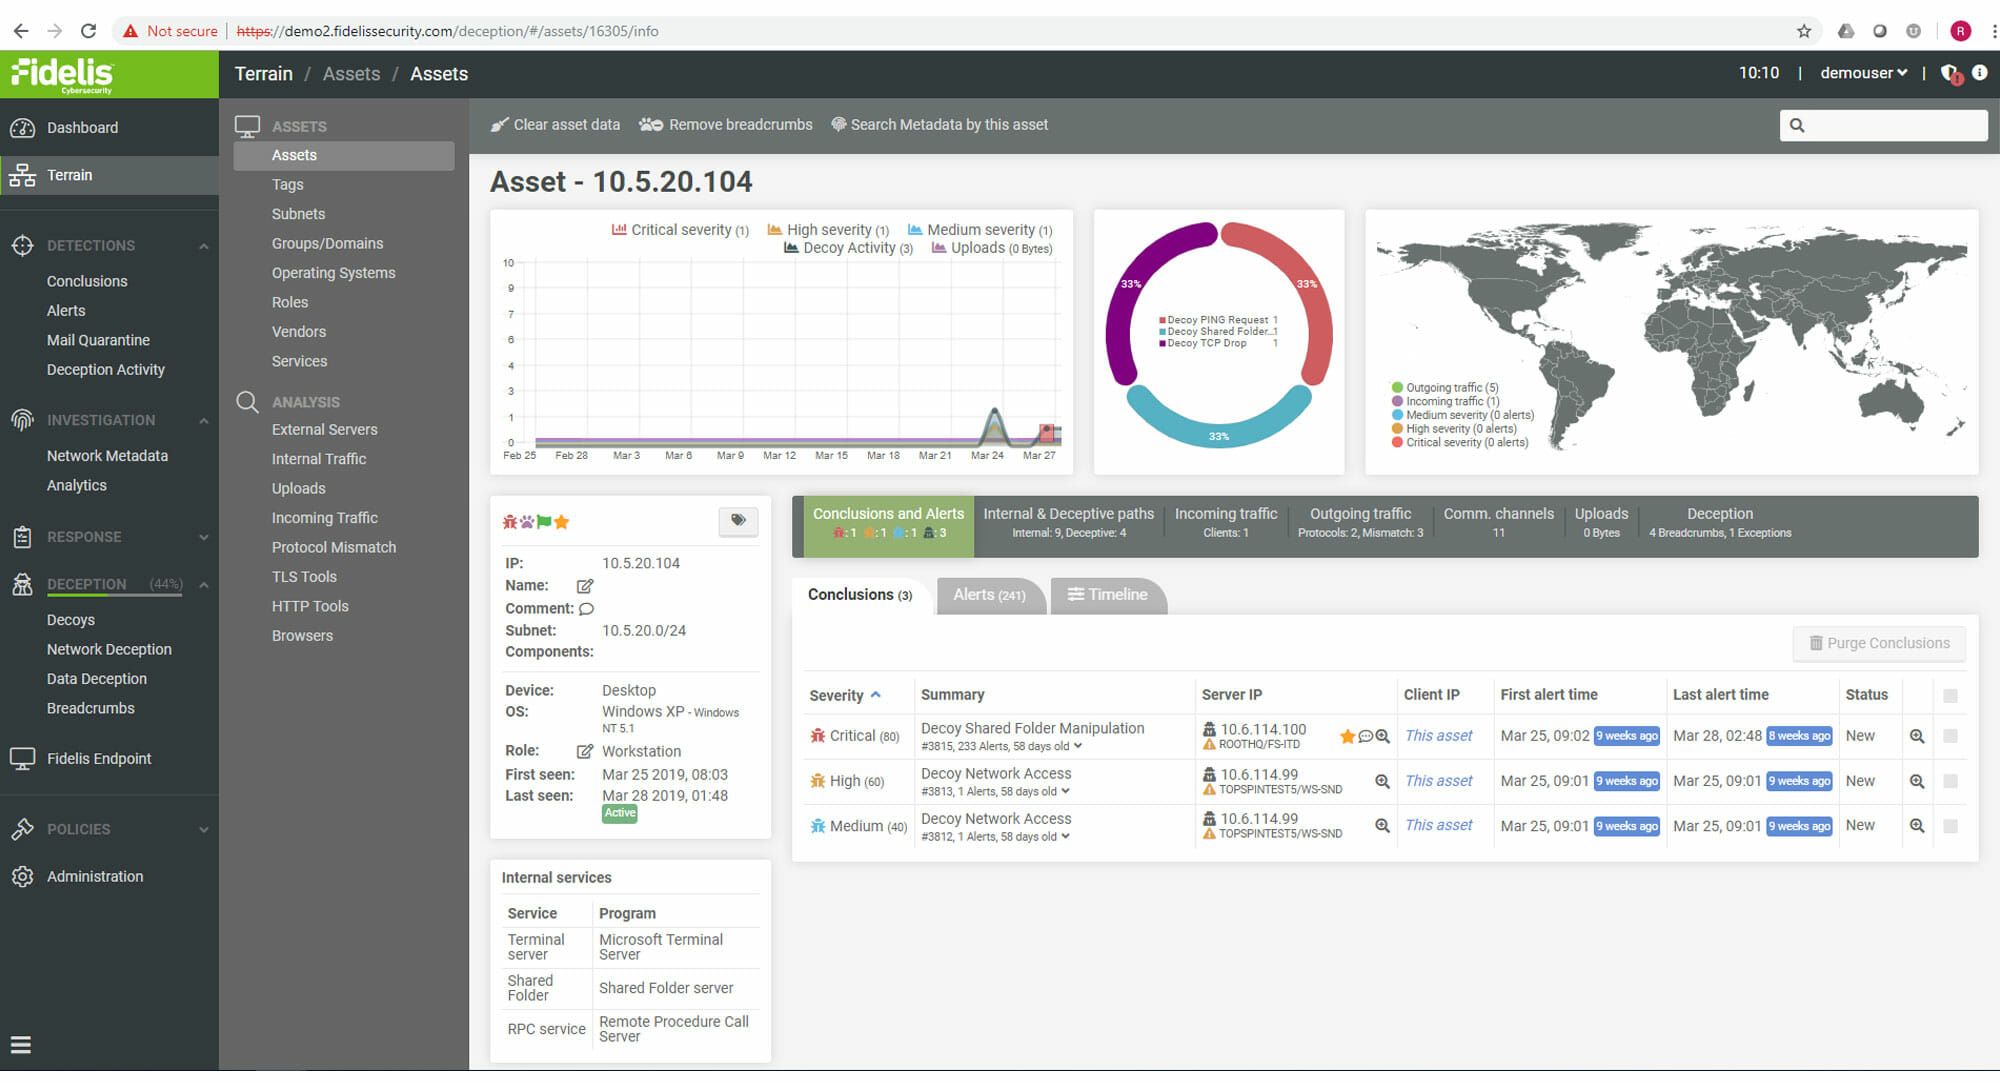Image resolution: width=2000 pixels, height=1083 pixels.
Task: Click the magnifier icon in the search field
Action: click(1797, 126)
